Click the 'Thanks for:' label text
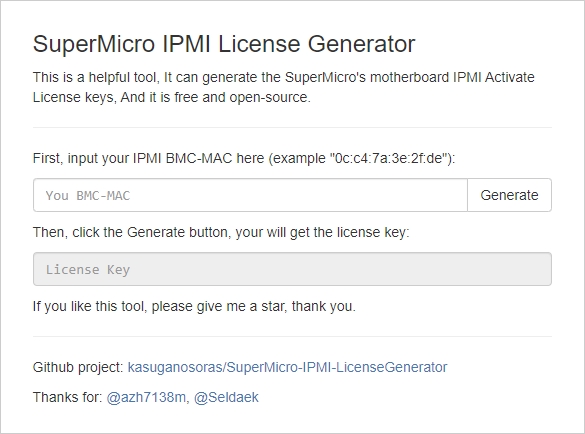 [x=68, y=397]
